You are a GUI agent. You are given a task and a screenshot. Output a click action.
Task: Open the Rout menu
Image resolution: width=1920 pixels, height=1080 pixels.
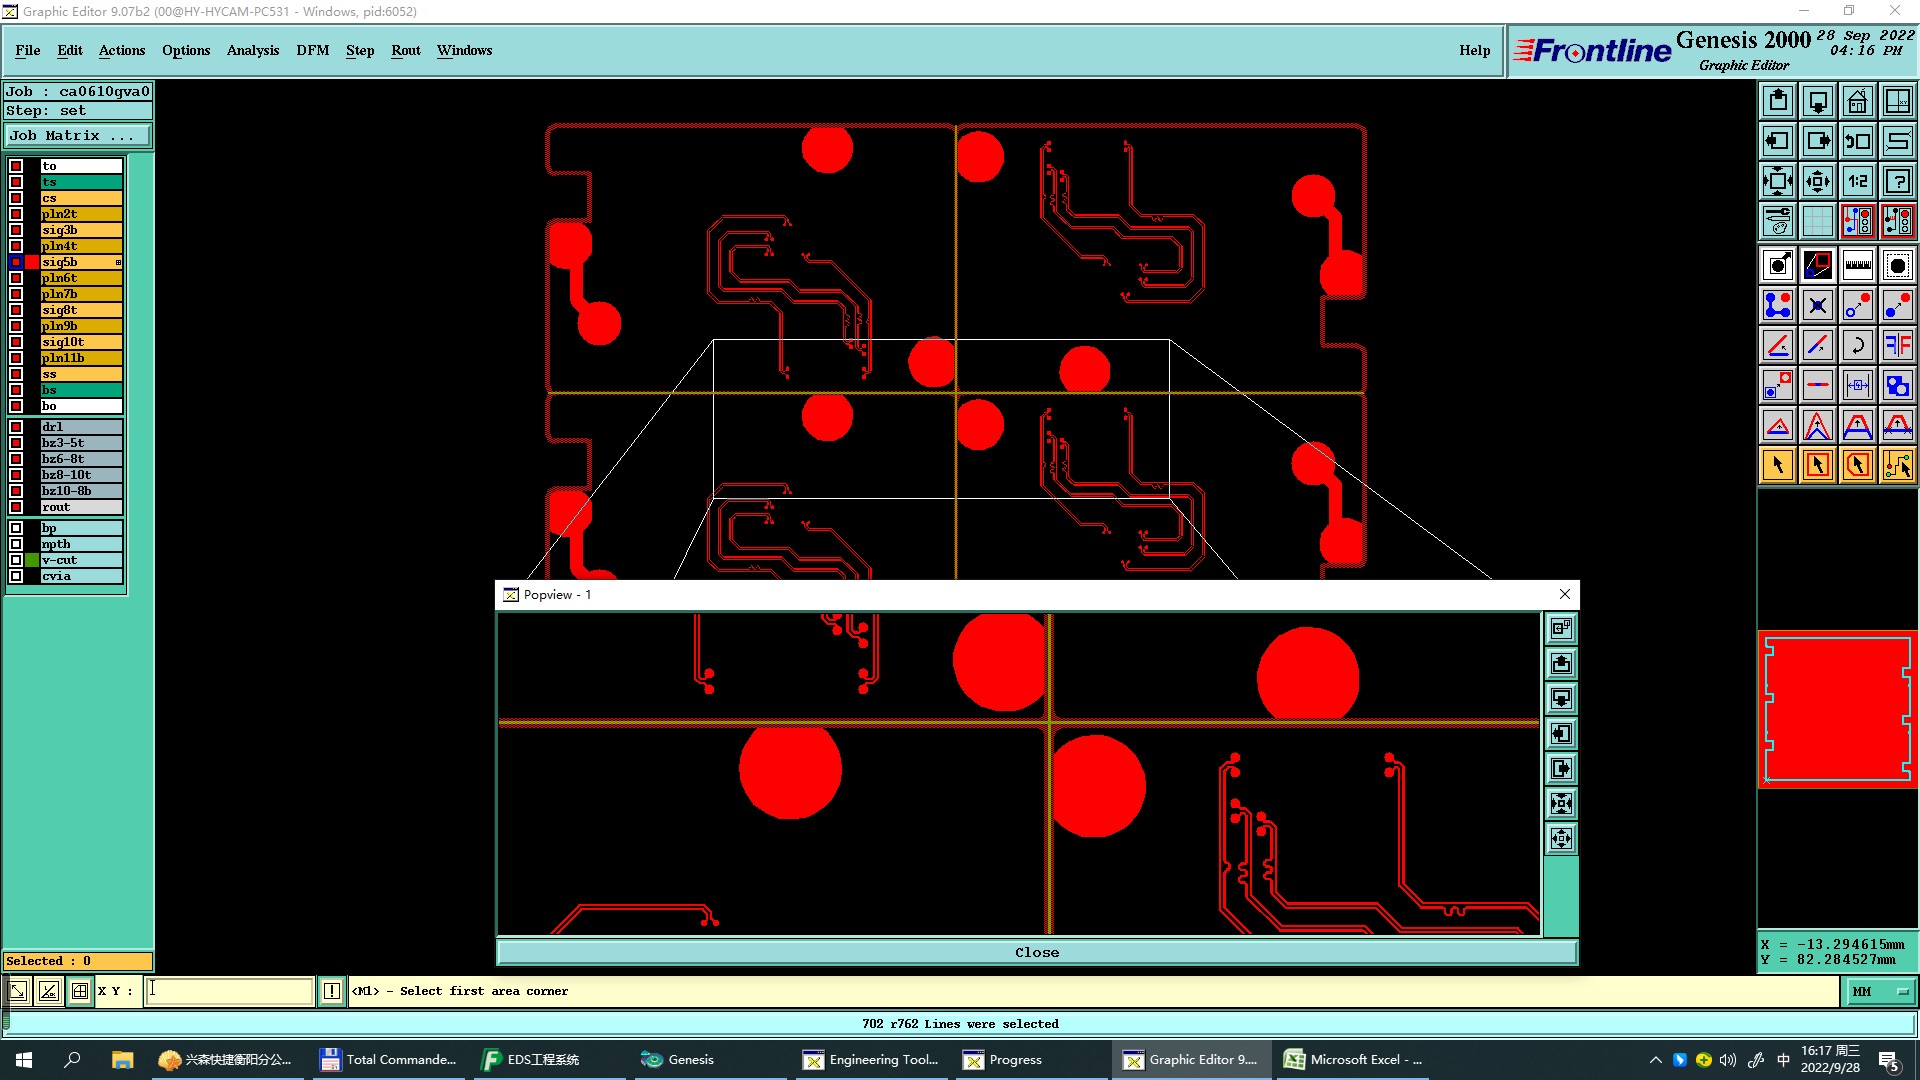click(x=405, y=50)
